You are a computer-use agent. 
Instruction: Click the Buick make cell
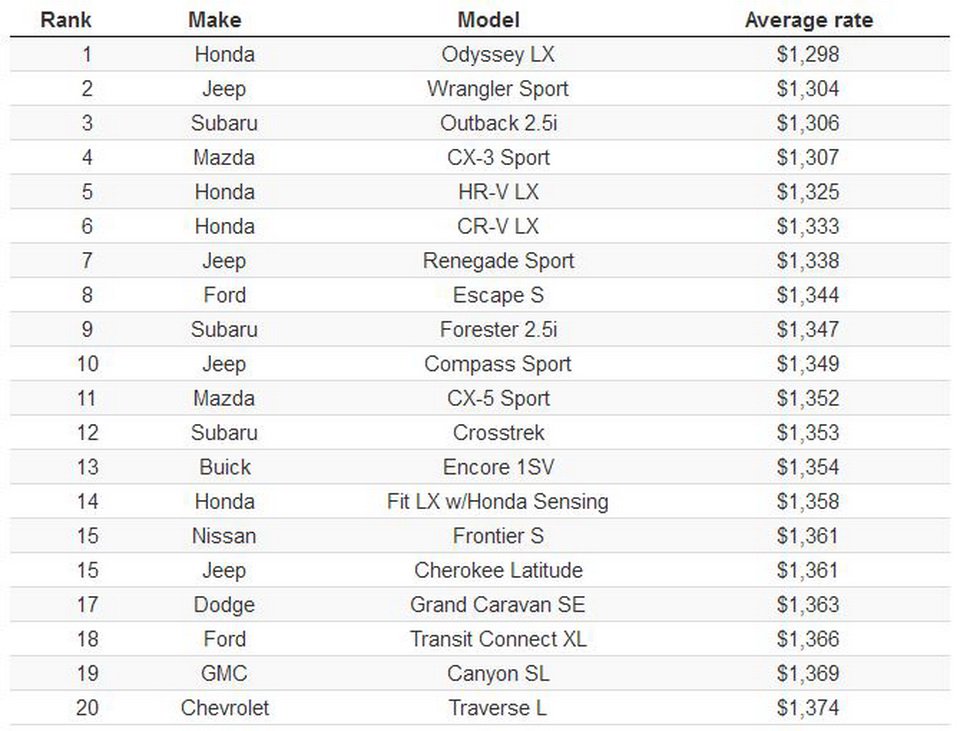224,467
